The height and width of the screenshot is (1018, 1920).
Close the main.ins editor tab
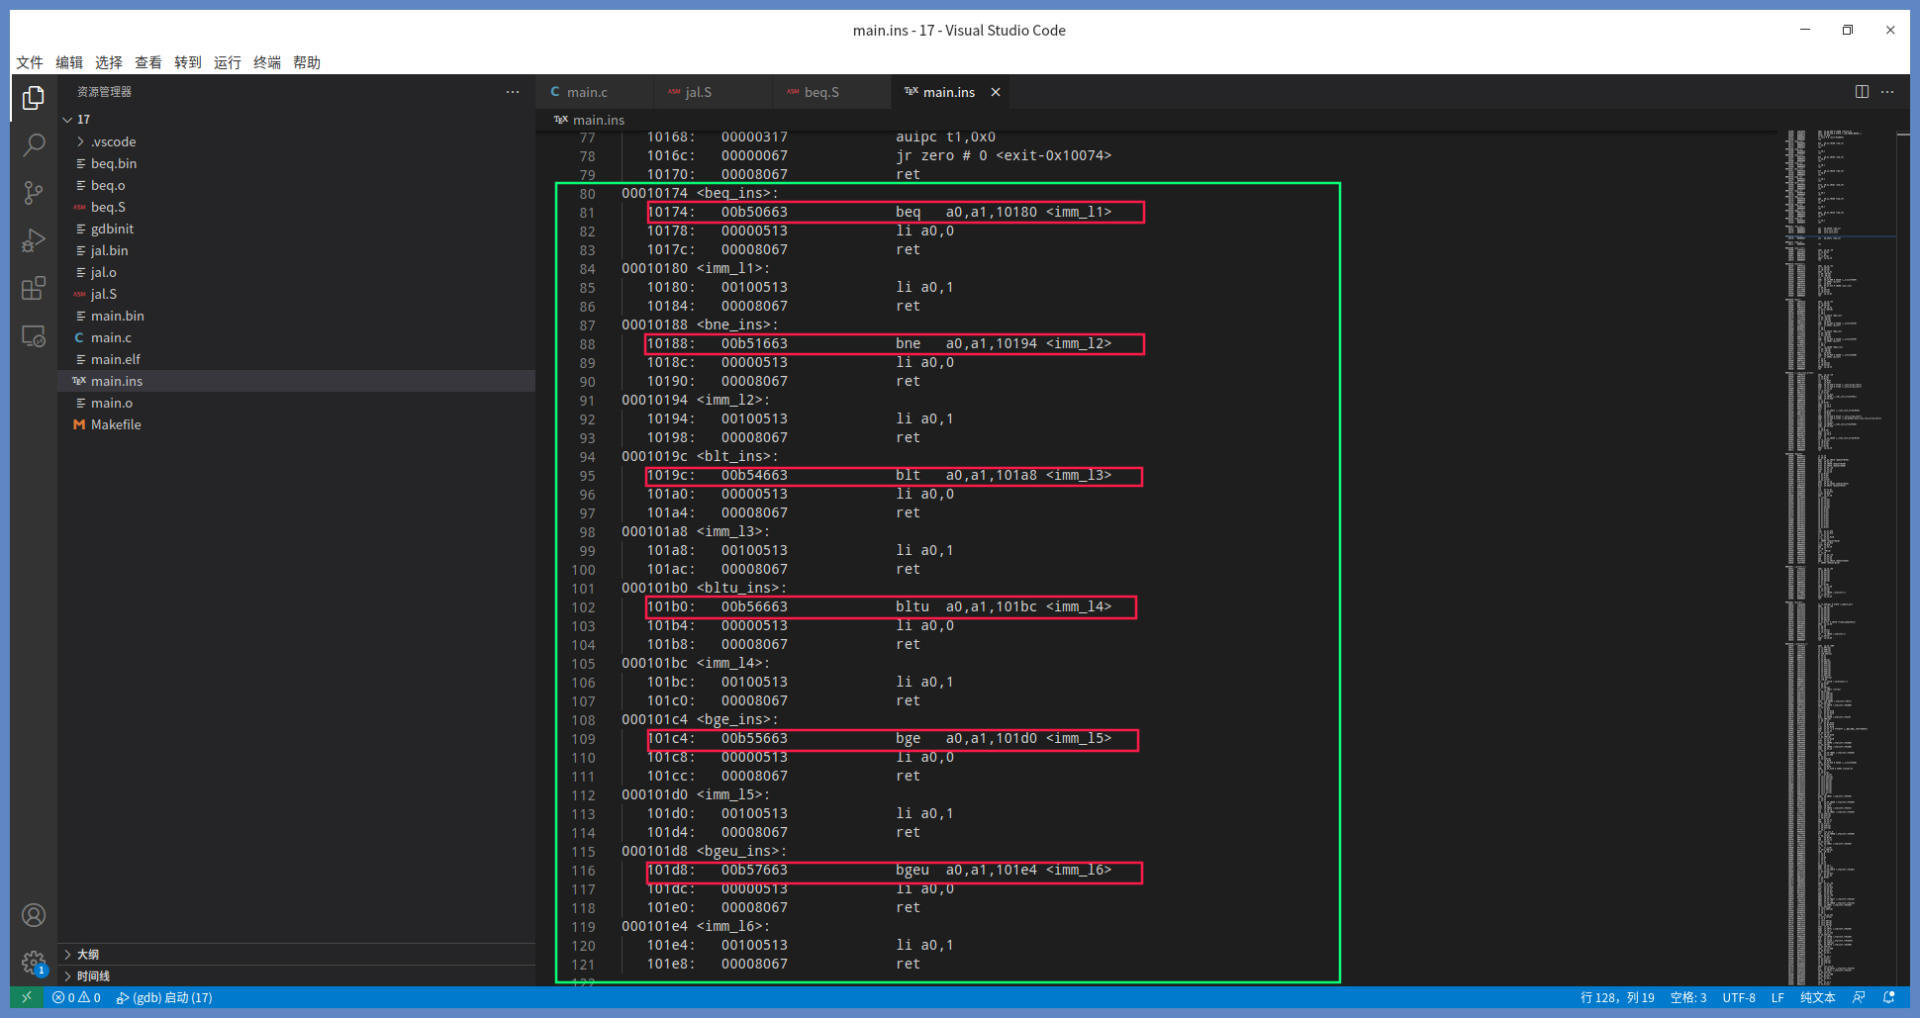tap(995, 92)
